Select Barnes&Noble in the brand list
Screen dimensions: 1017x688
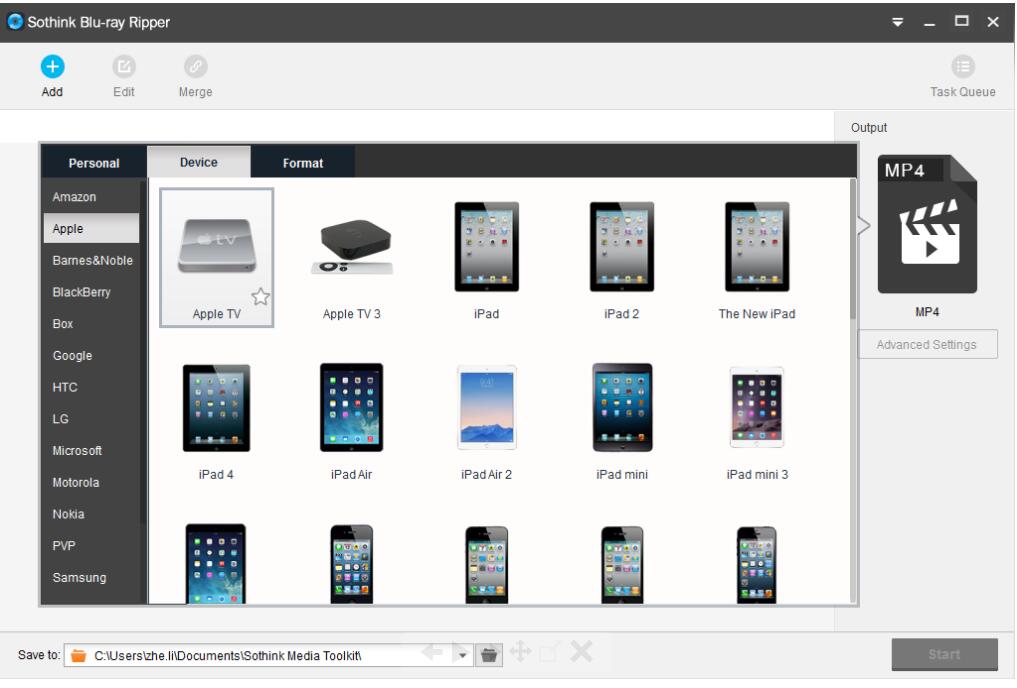pos(91,260)
